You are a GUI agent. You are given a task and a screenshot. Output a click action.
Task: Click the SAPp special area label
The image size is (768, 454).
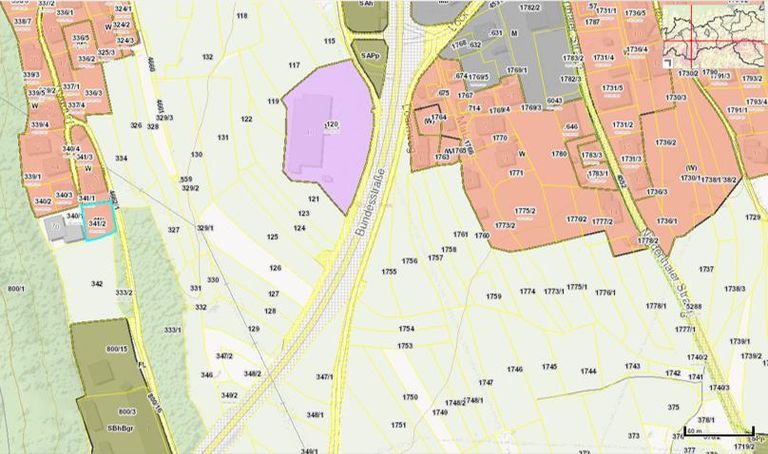pyautogui.click(x=370, y=57)
